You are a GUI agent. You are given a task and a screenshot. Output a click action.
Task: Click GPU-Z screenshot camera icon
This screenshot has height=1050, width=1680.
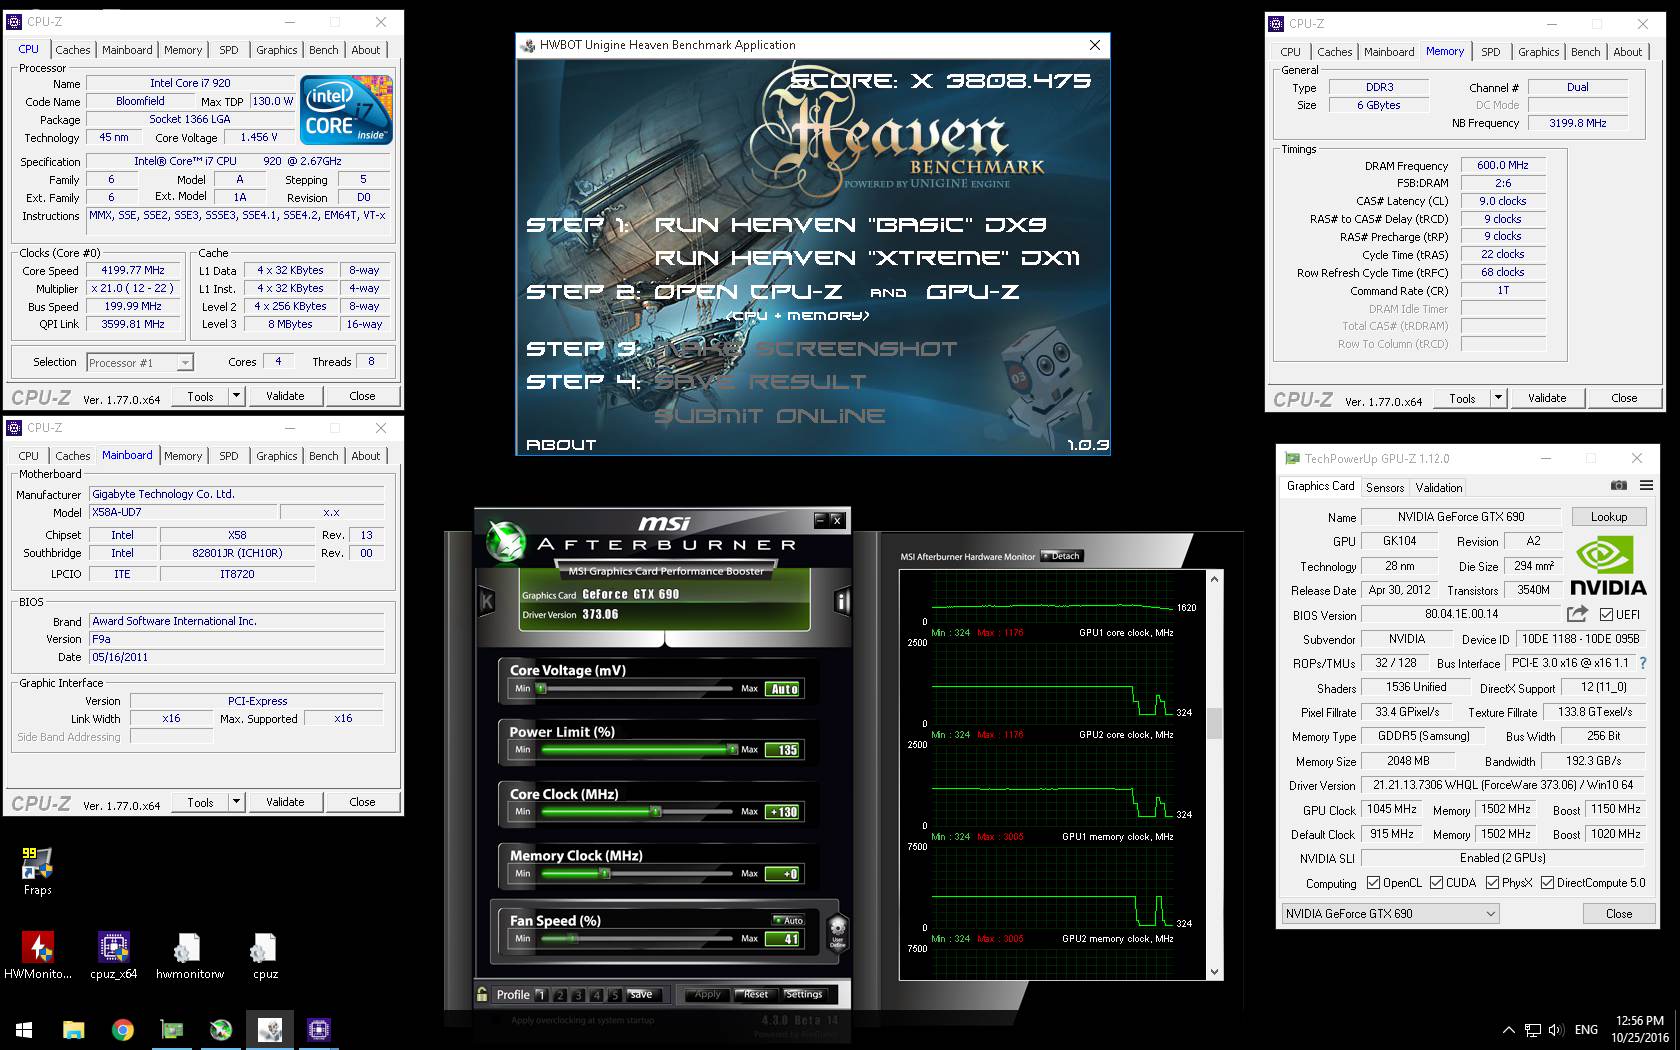tap(1619, 486)
